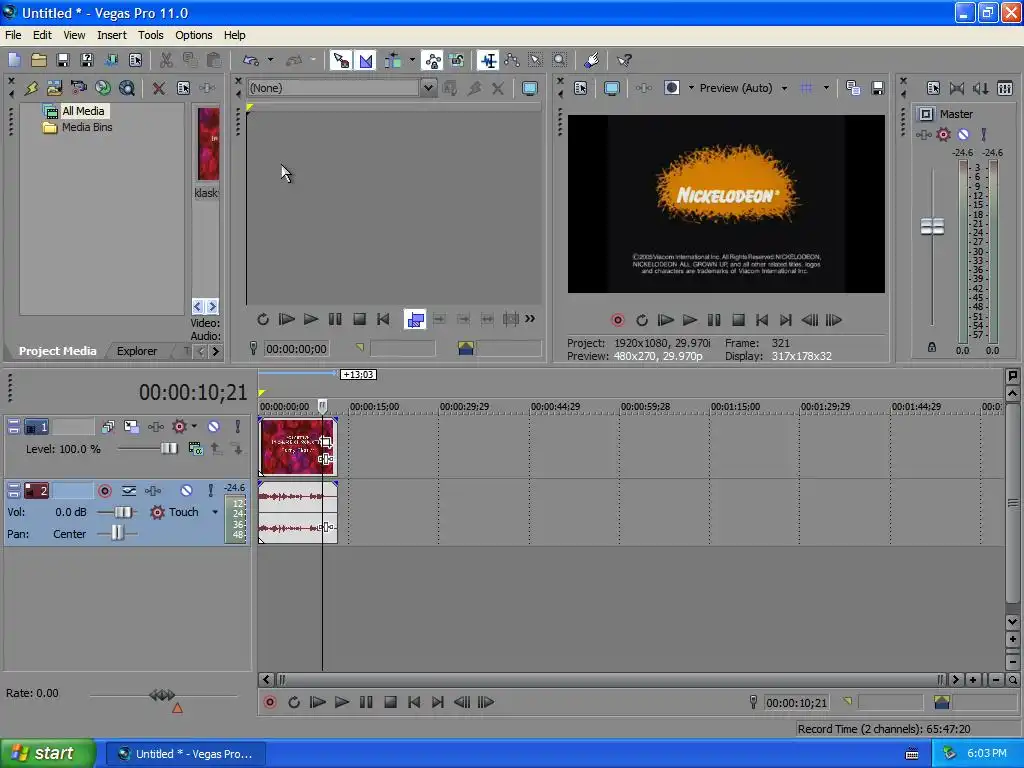Click Record in the timeline transport bar
The image size is (1024, 768).
click(x=270, y=702)
